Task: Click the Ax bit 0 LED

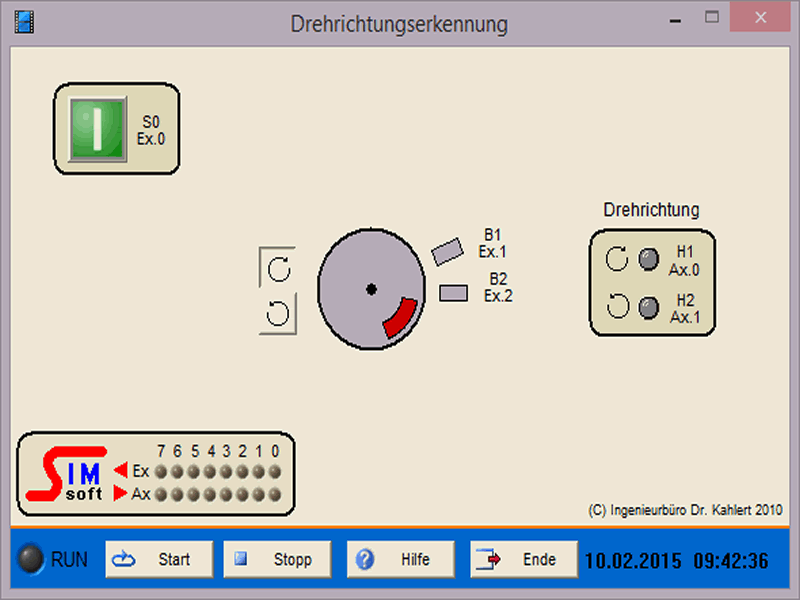Action: point(275,493)
